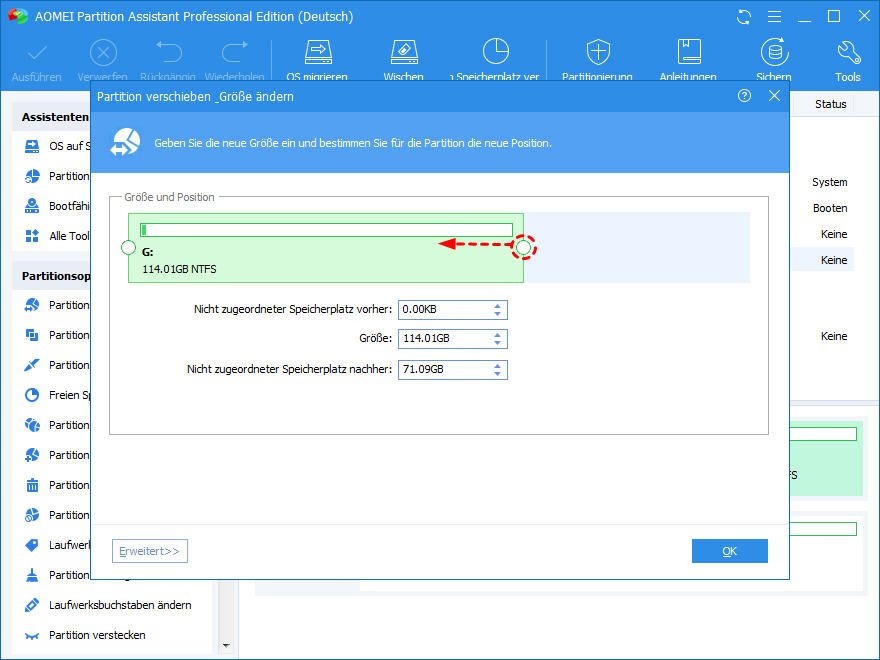880x660 pixels.
Task: Click the G: partition usage bar
Action: [326, 230]
